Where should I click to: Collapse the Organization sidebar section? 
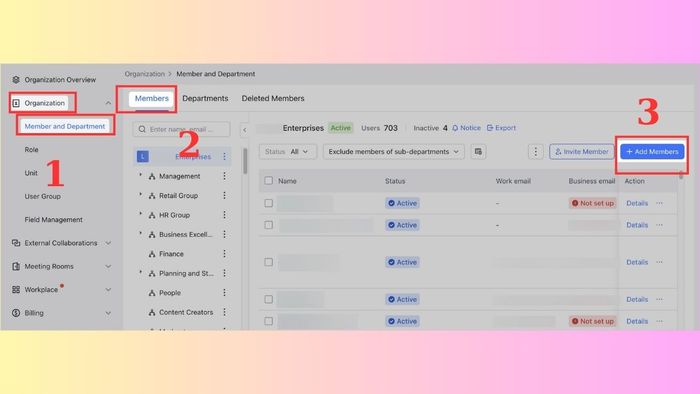click(x=108, y=103)
